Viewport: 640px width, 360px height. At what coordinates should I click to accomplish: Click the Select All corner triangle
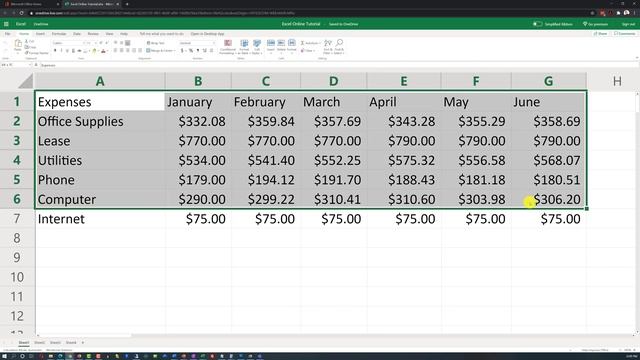[x=26, y=81]
